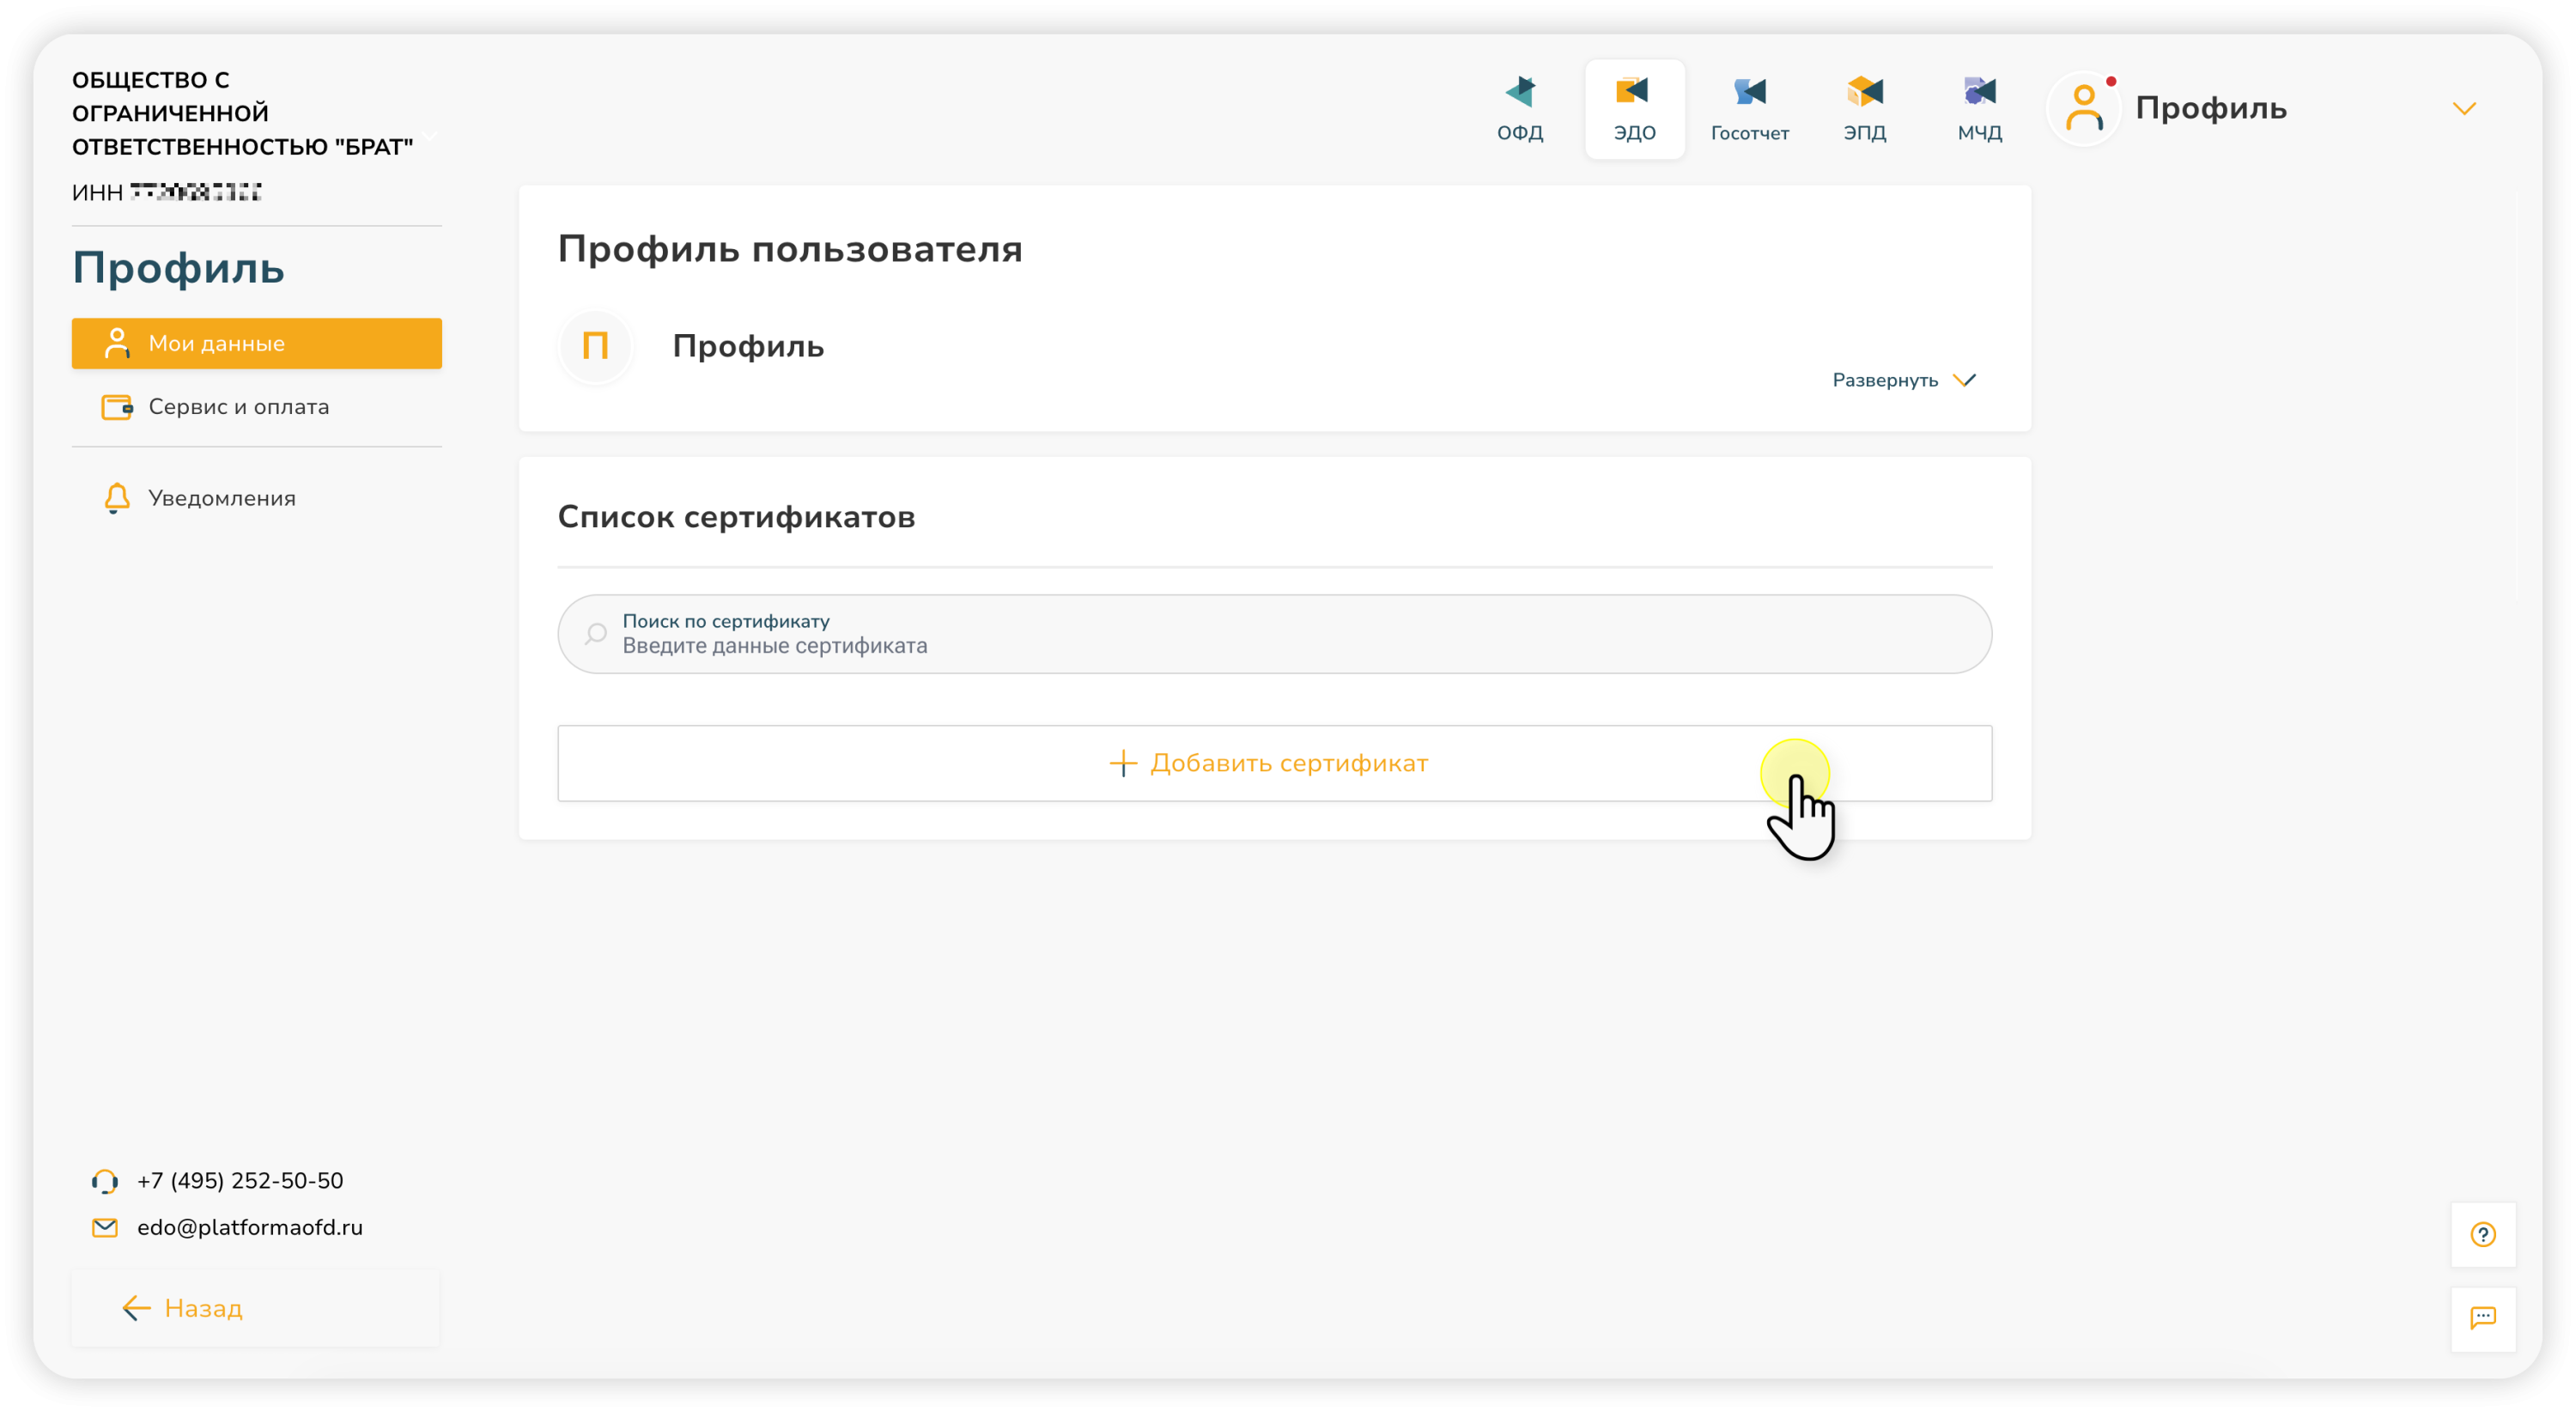Expand the profile header dropdown chevron
The width and height of the screenshot is (2576, 1412).
point(2464,108)
